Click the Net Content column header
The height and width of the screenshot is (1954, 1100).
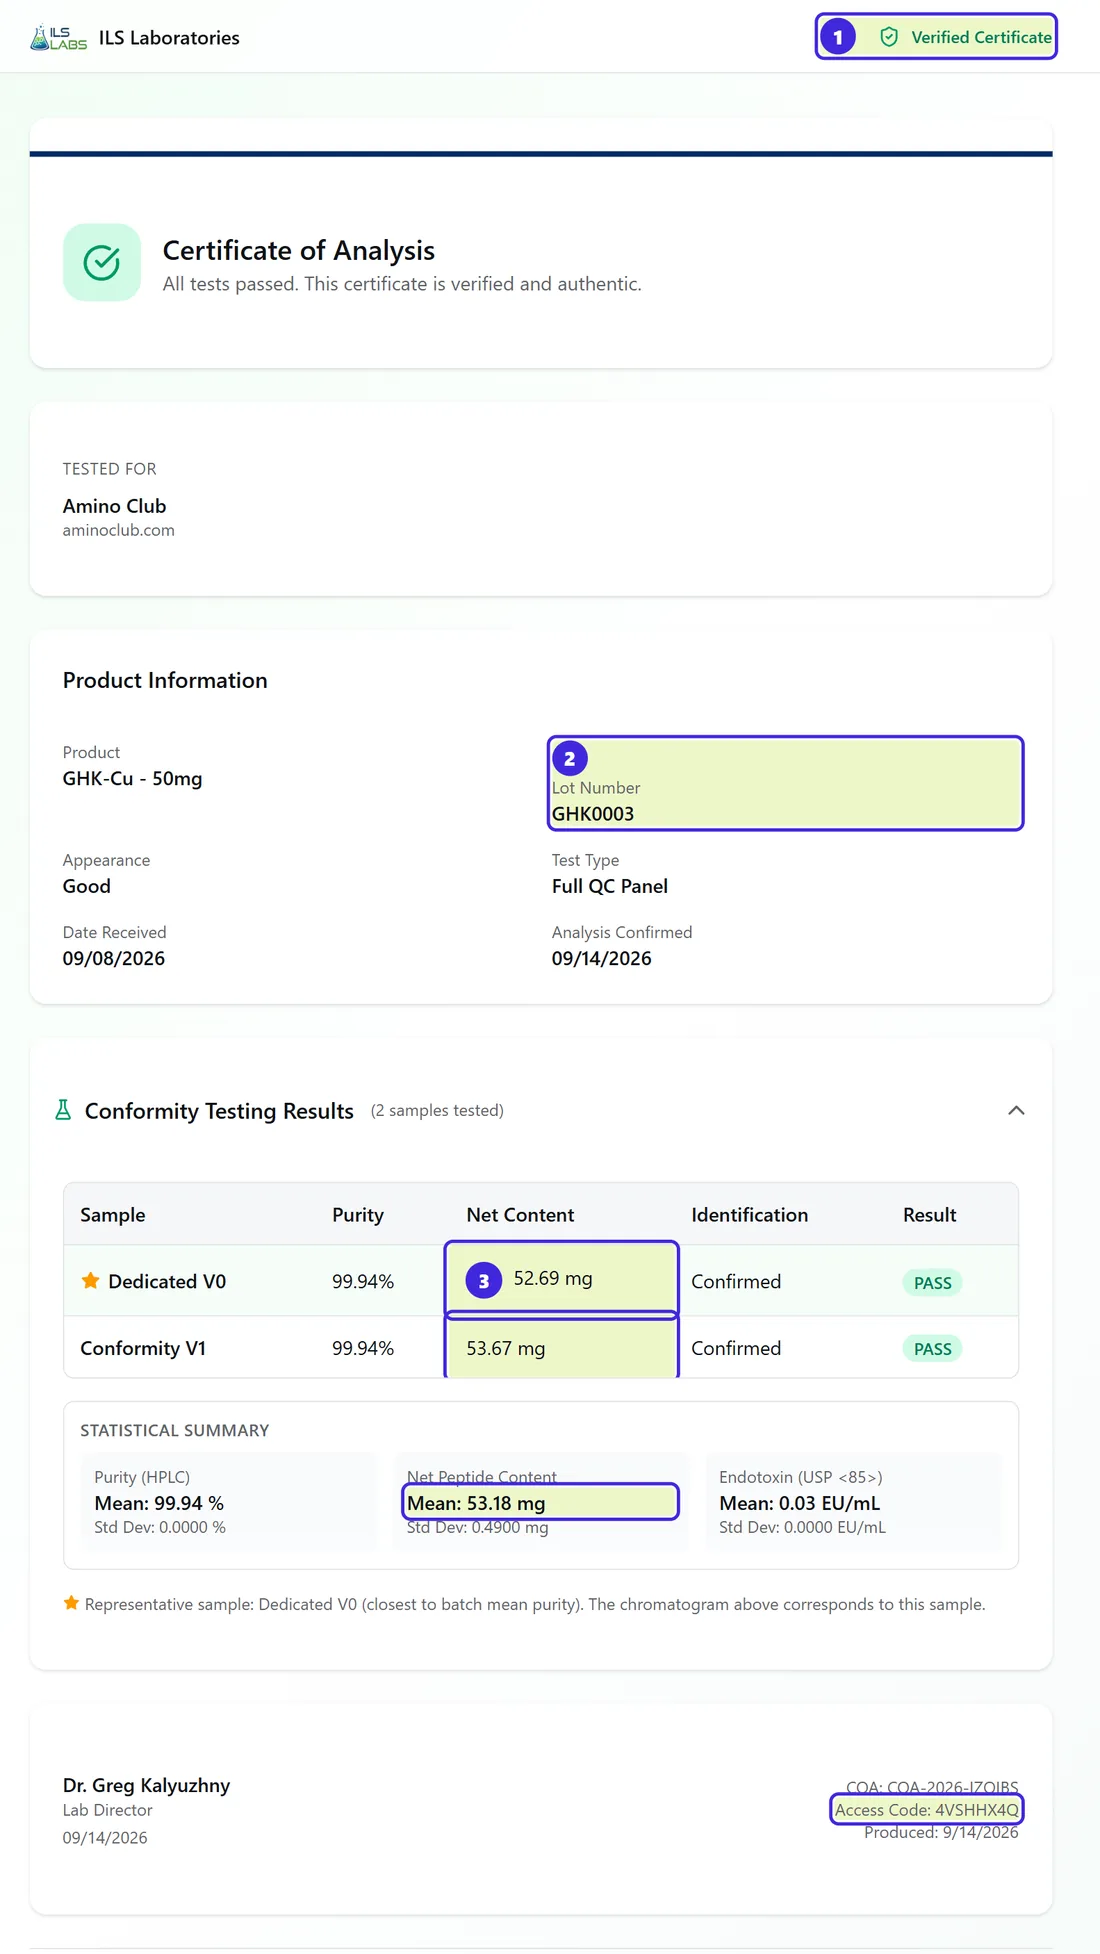pos(520,1215)
